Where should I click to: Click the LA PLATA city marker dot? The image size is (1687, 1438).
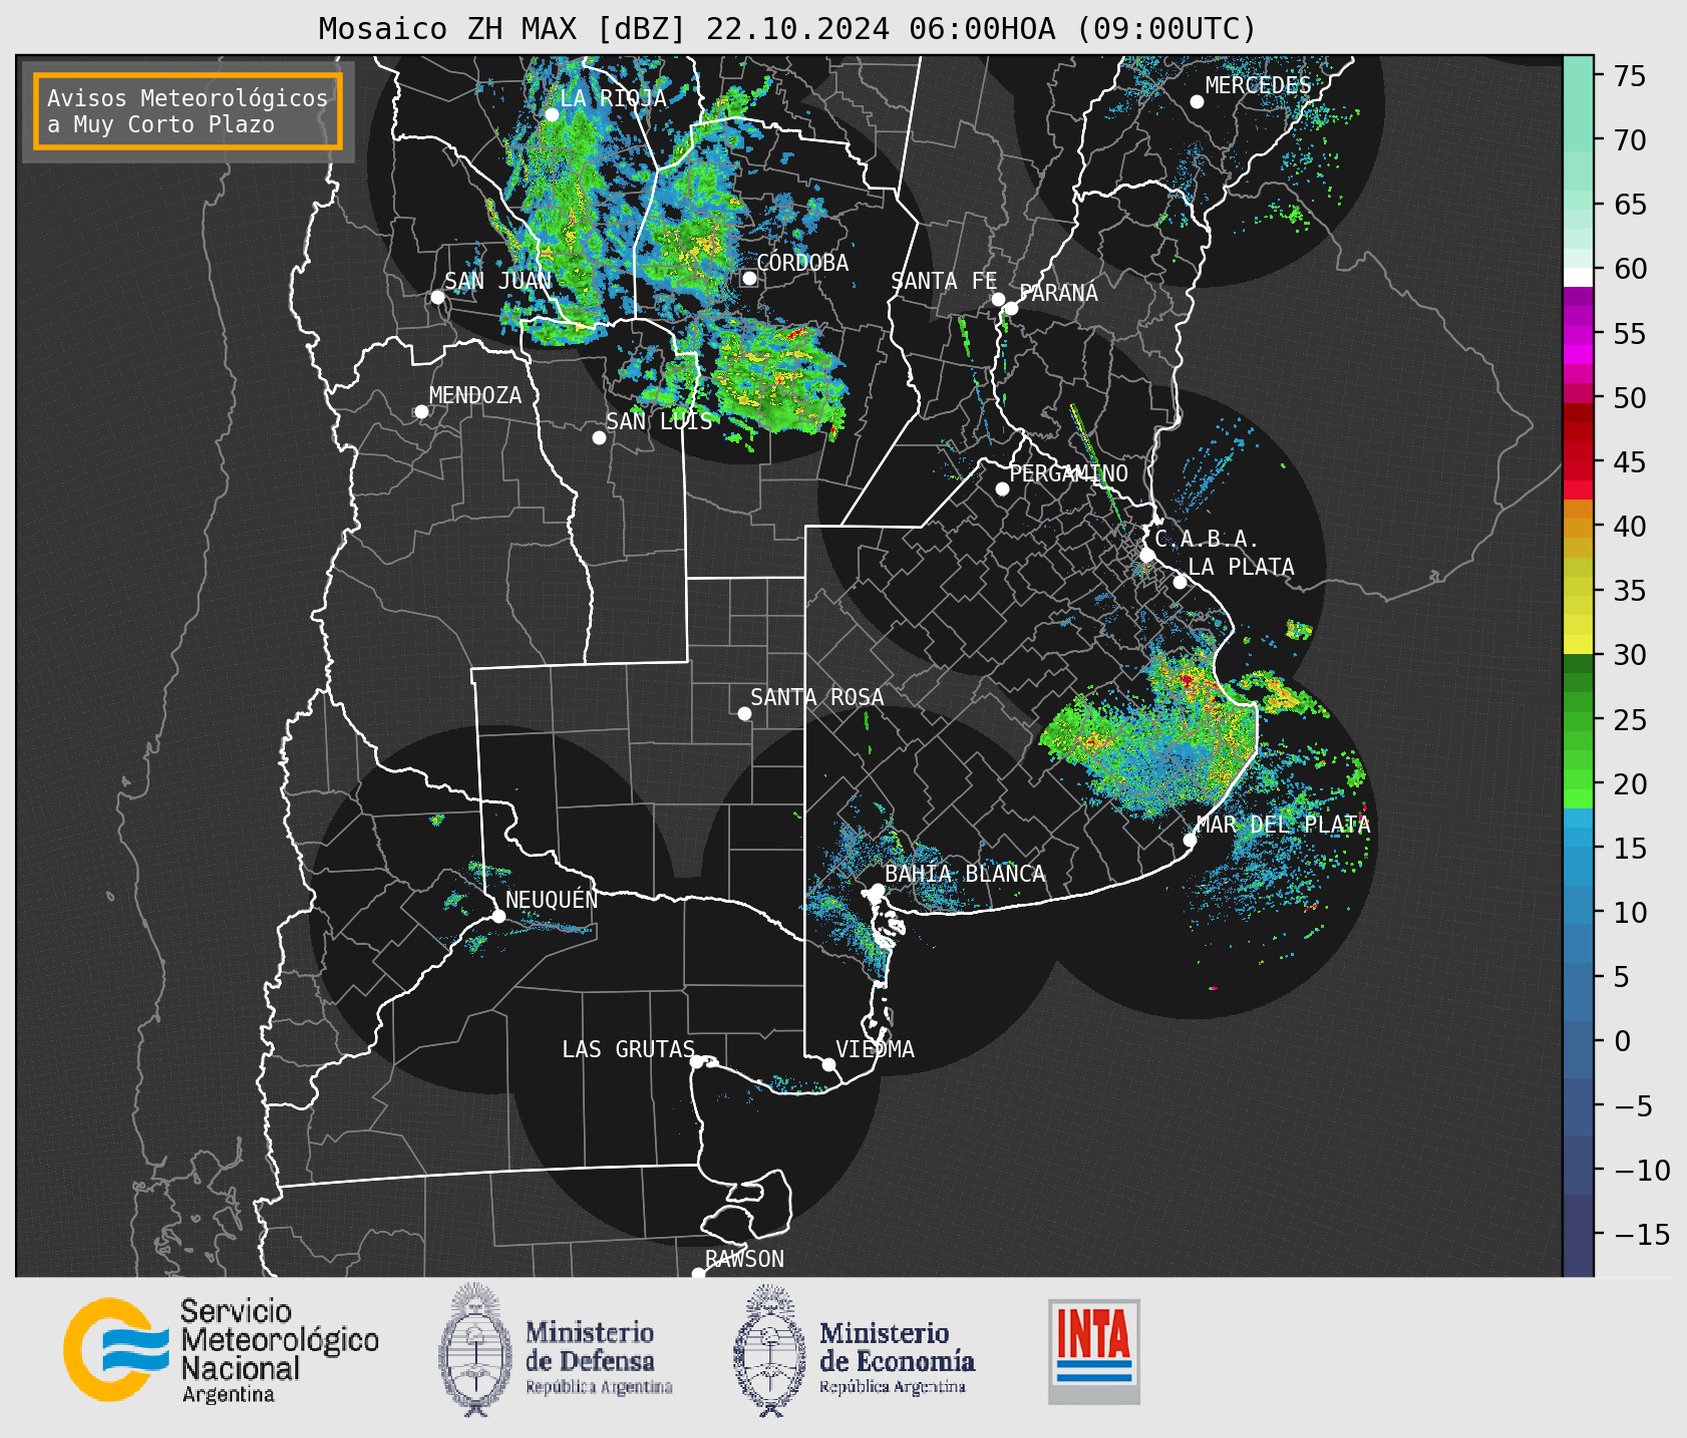pyautogui.click(x=1180, y=582)
